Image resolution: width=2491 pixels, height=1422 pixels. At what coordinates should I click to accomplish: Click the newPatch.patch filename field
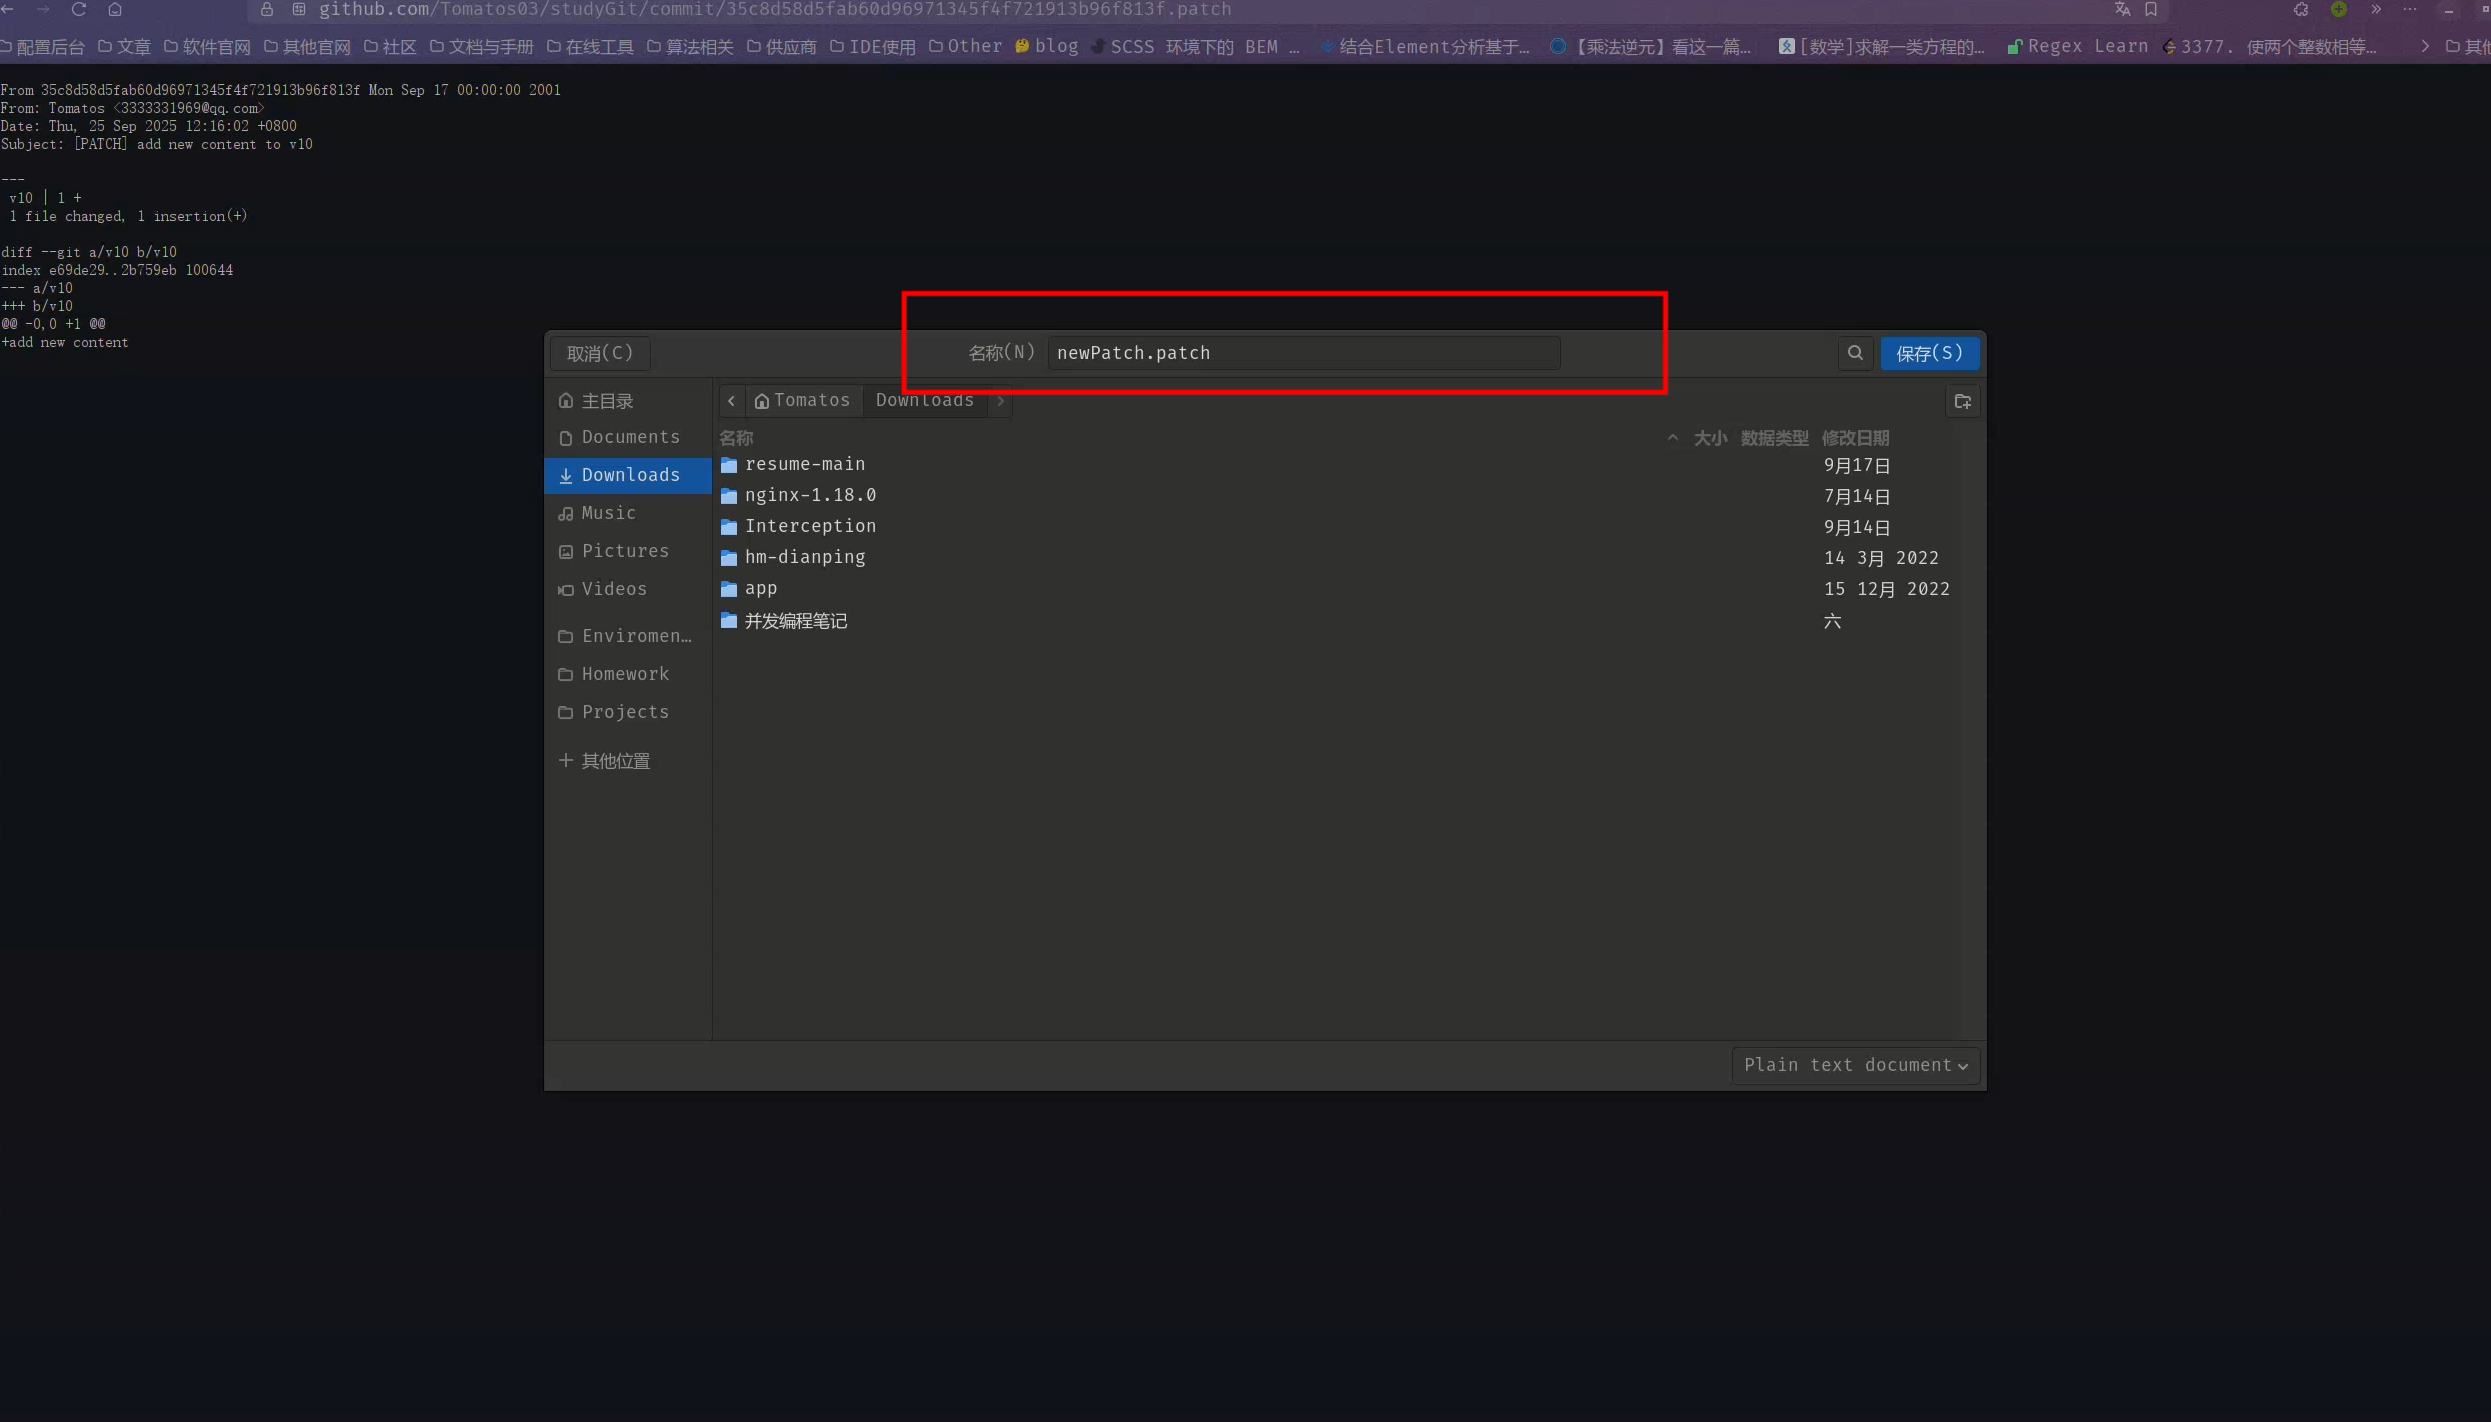(x=1302, y=353)
